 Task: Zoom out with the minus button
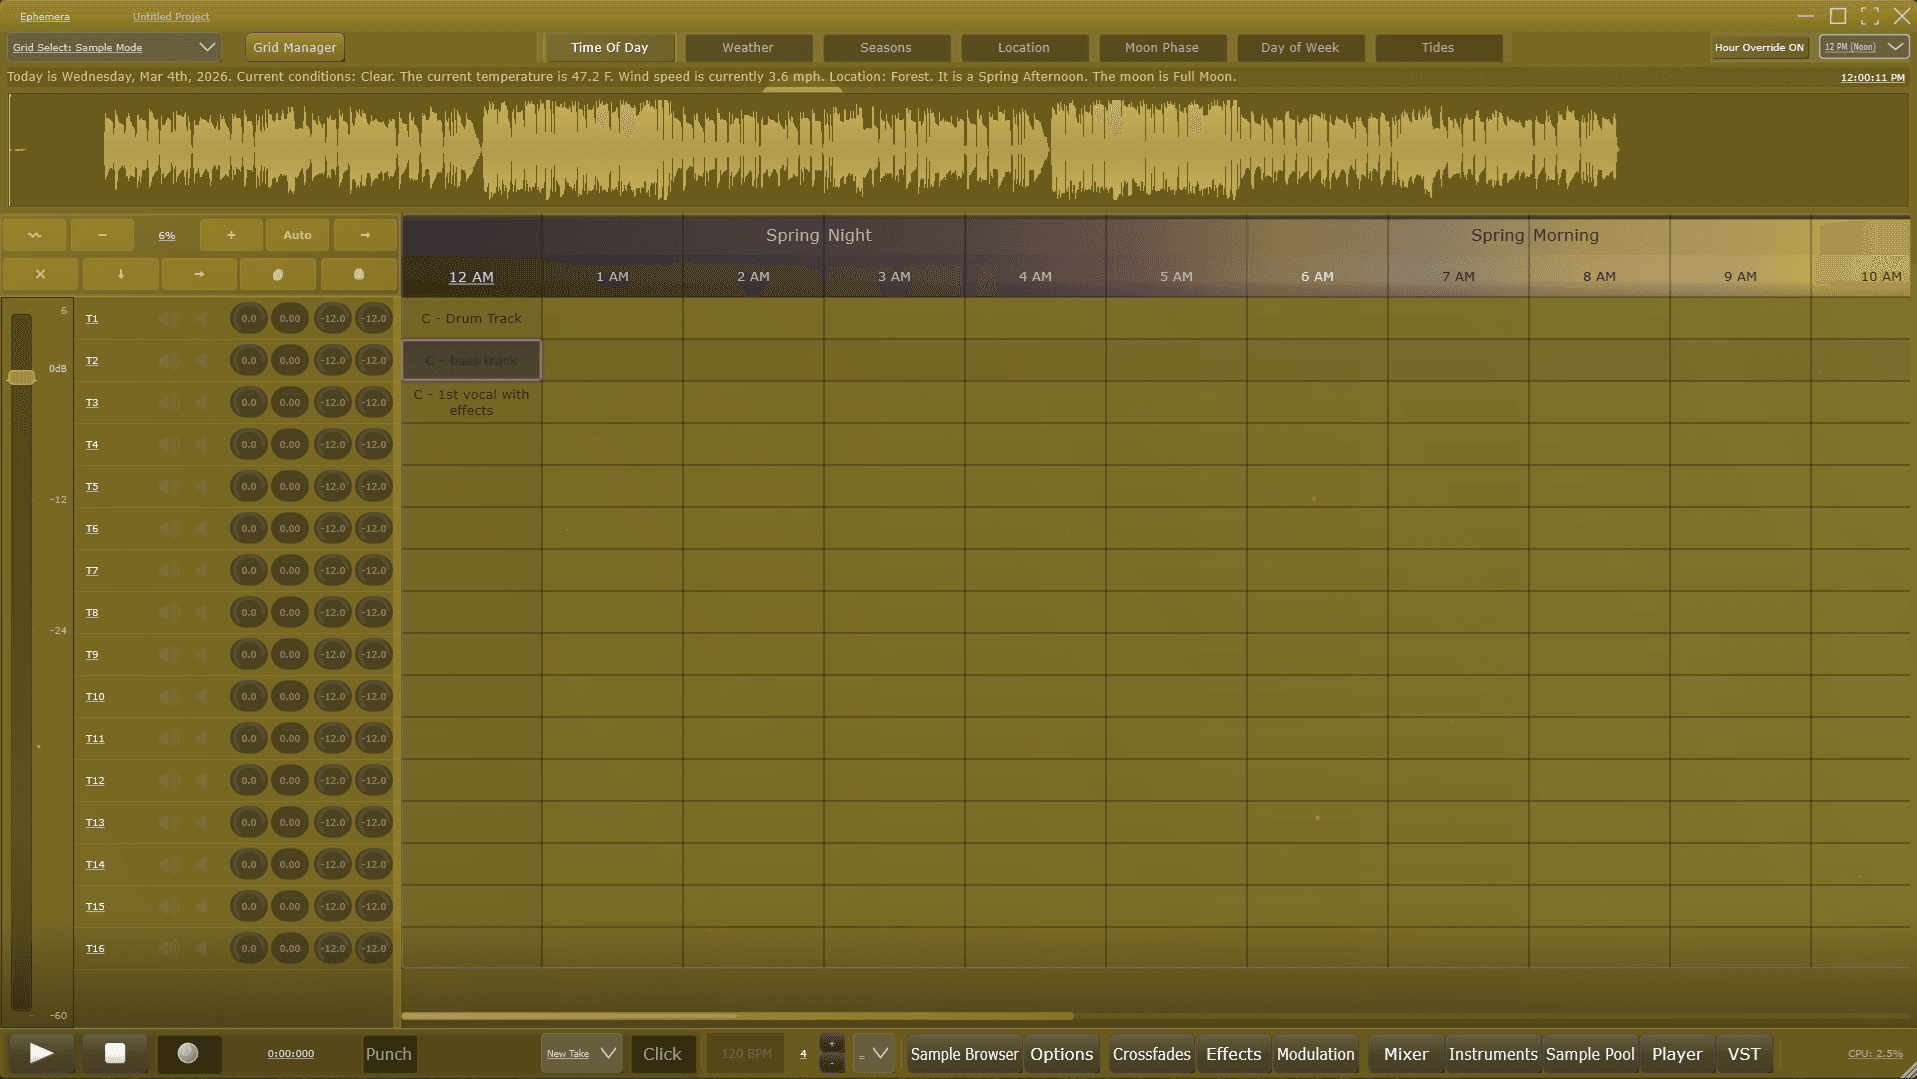pyautogui.click(x=102, y=235)
